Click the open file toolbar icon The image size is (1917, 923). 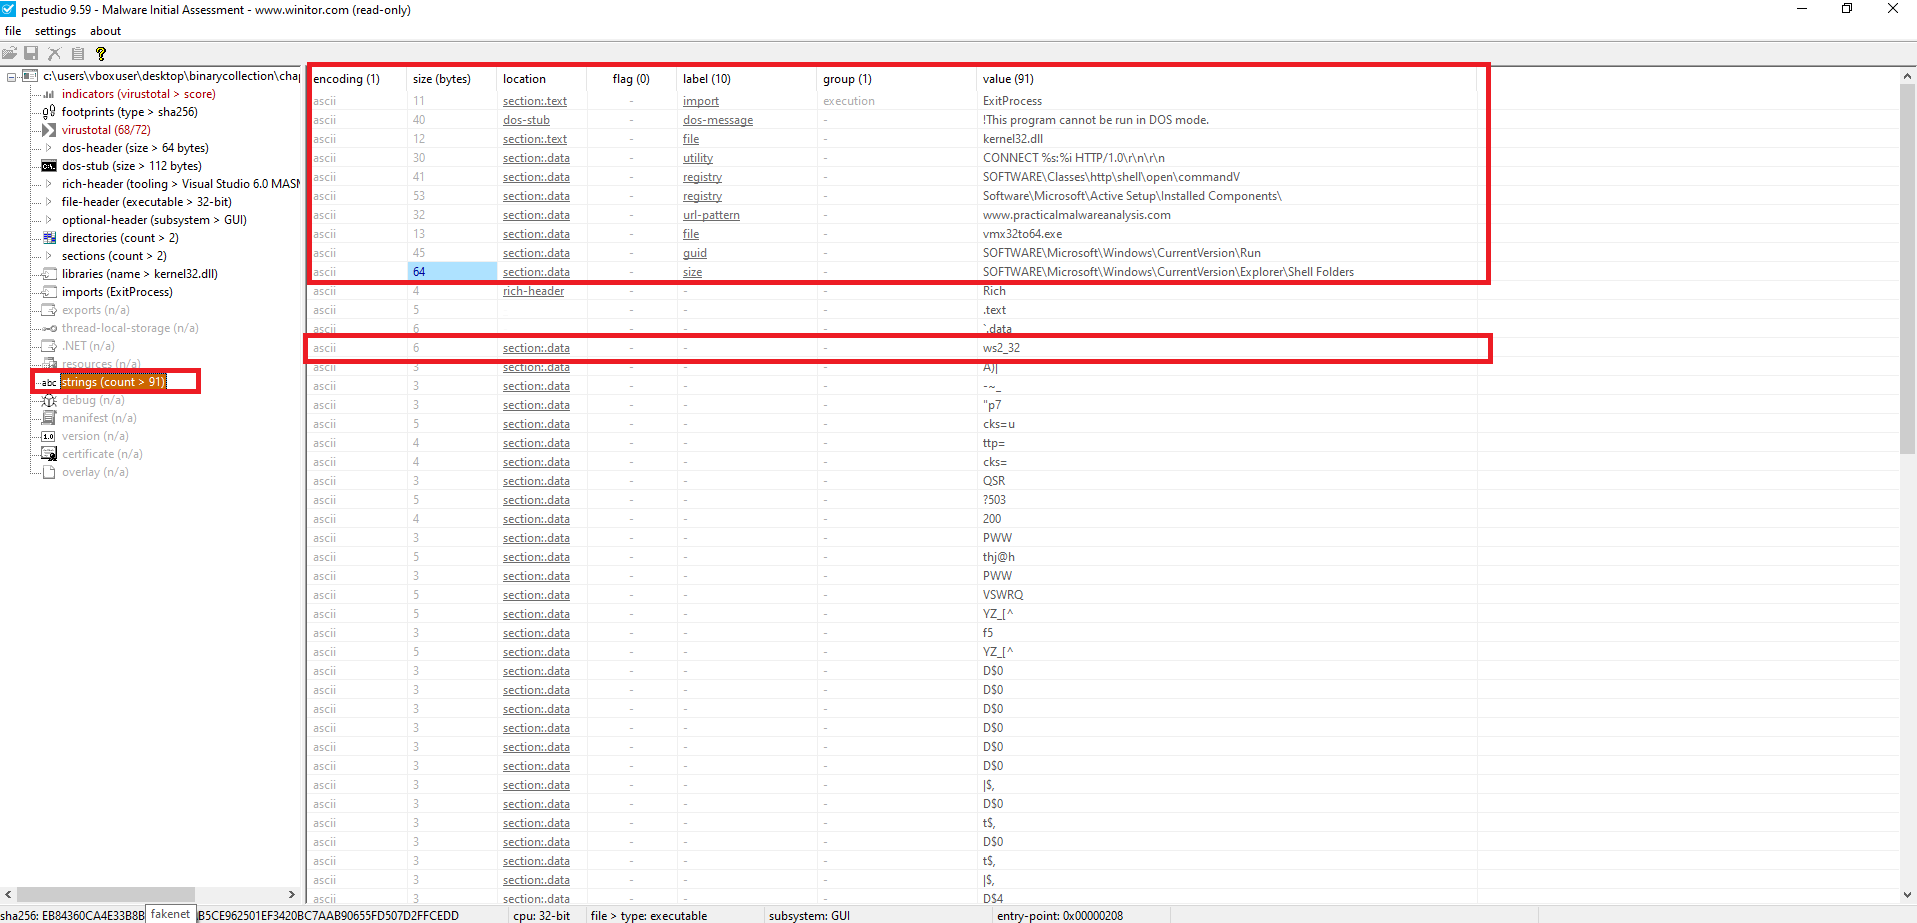10,54
